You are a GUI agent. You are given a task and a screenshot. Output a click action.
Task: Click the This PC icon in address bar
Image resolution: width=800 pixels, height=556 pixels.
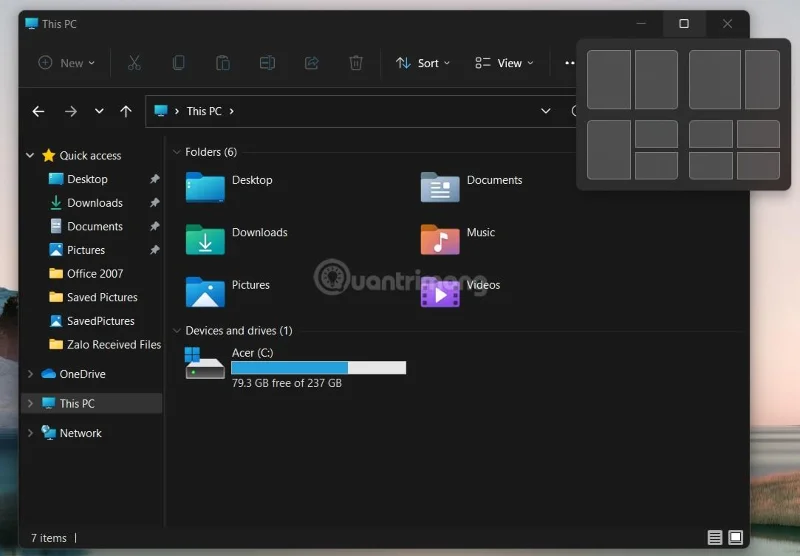[x=161, y=111]
